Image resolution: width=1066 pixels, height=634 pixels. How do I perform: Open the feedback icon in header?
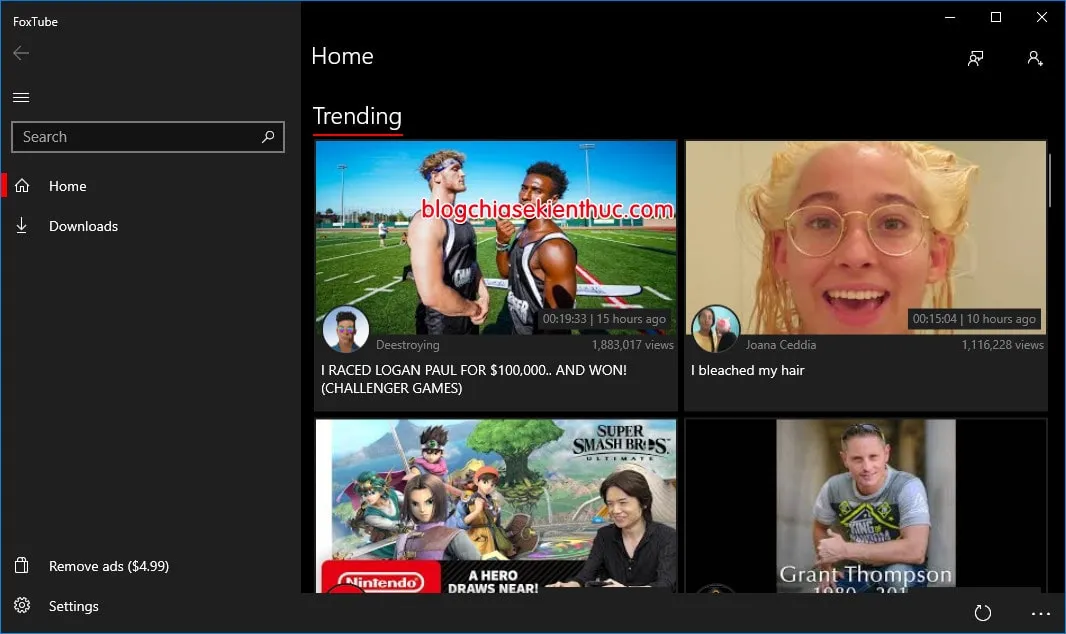(x=976, y=58)
